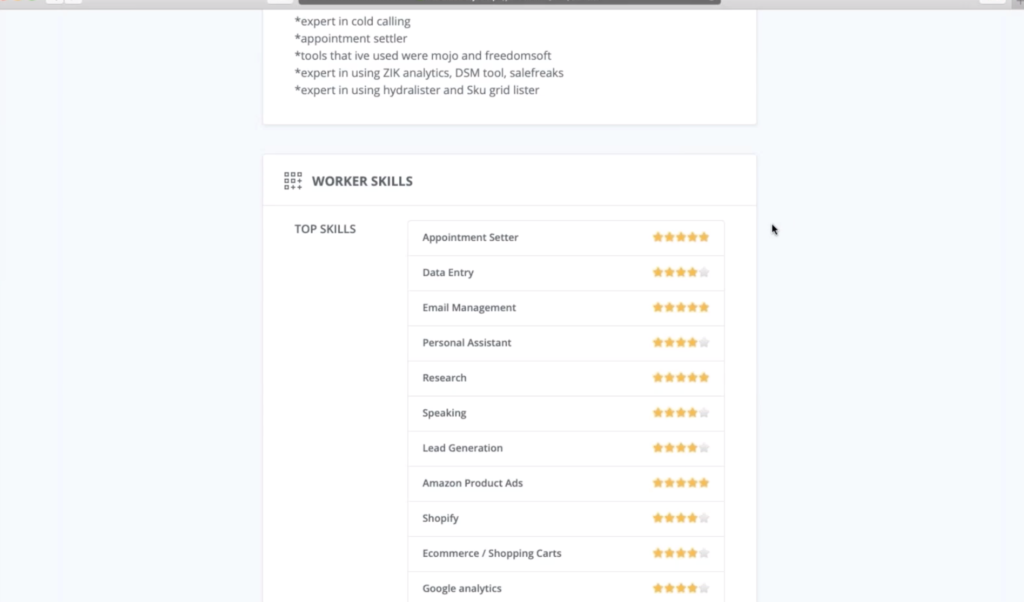
Task: Click the Shopify star rating
Action: pyautogui.click(x=680, y=518)
